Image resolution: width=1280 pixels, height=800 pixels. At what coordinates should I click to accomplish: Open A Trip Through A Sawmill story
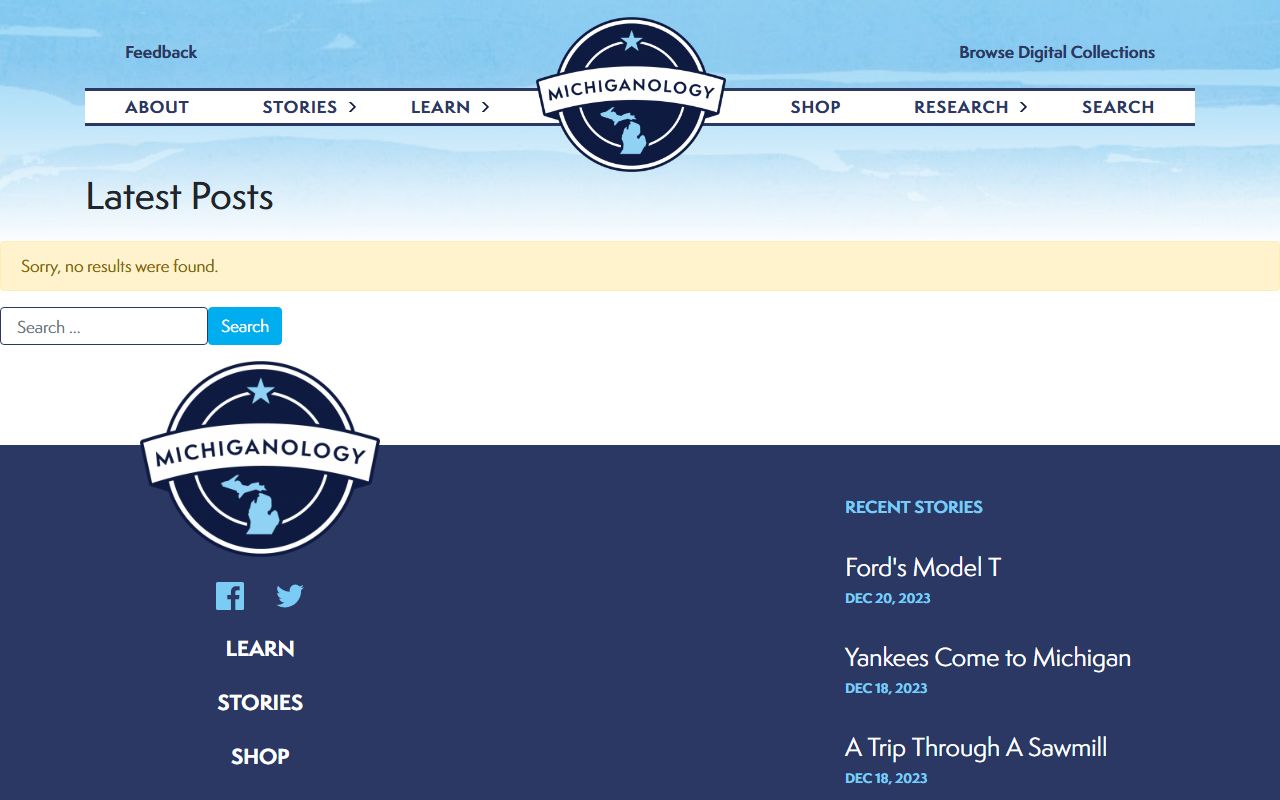[x=976, y=748]
